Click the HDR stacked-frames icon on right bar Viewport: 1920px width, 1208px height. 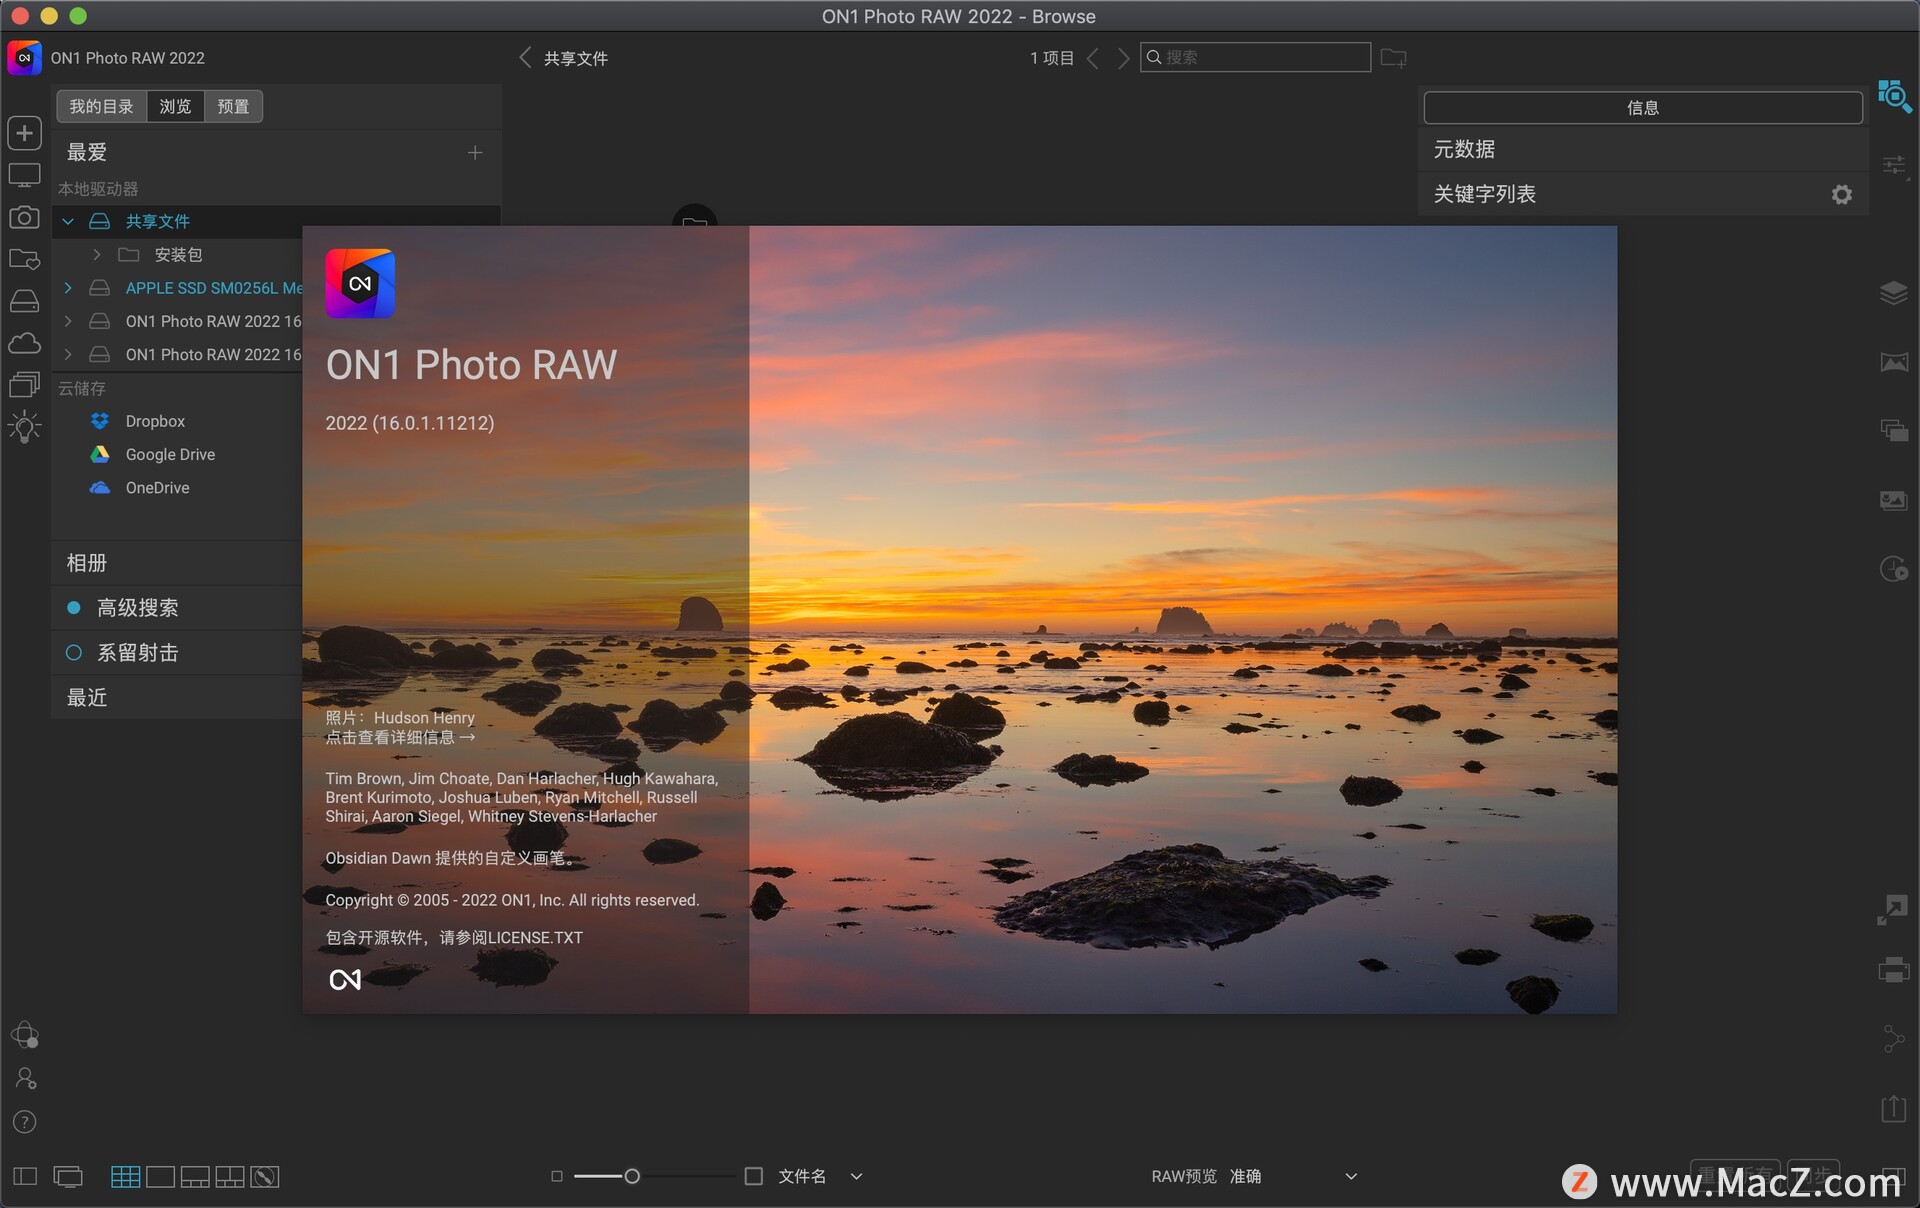[x=1894, y=431]
